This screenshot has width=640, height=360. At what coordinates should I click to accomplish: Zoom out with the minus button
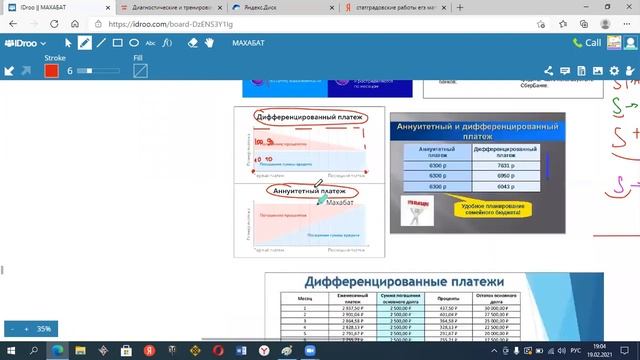pos(12,329)
